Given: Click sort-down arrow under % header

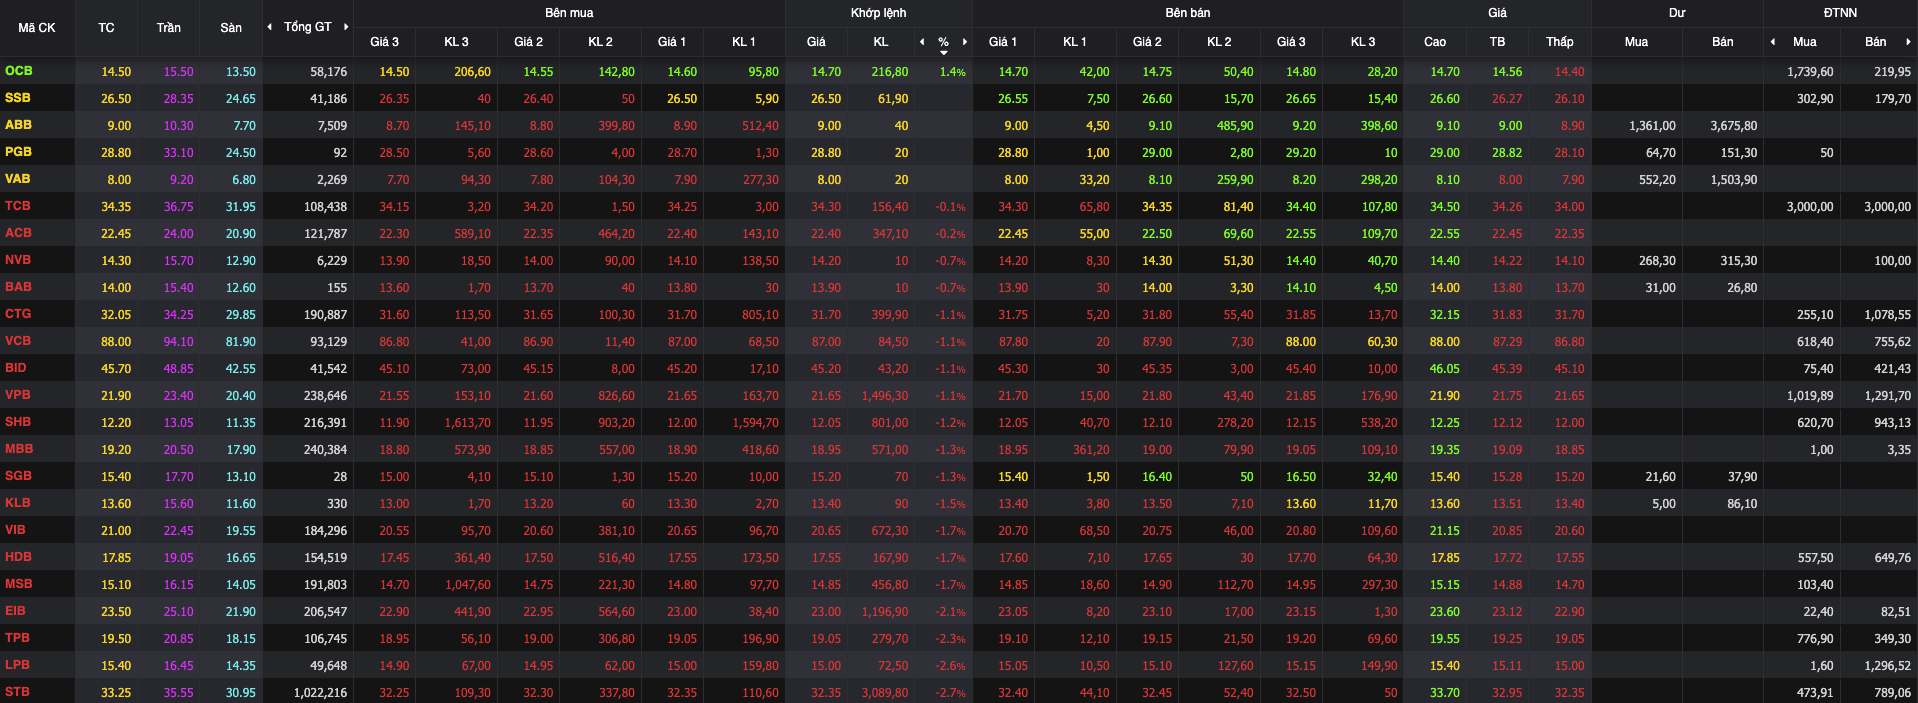Looking at the screenshot, I should 943,52.
